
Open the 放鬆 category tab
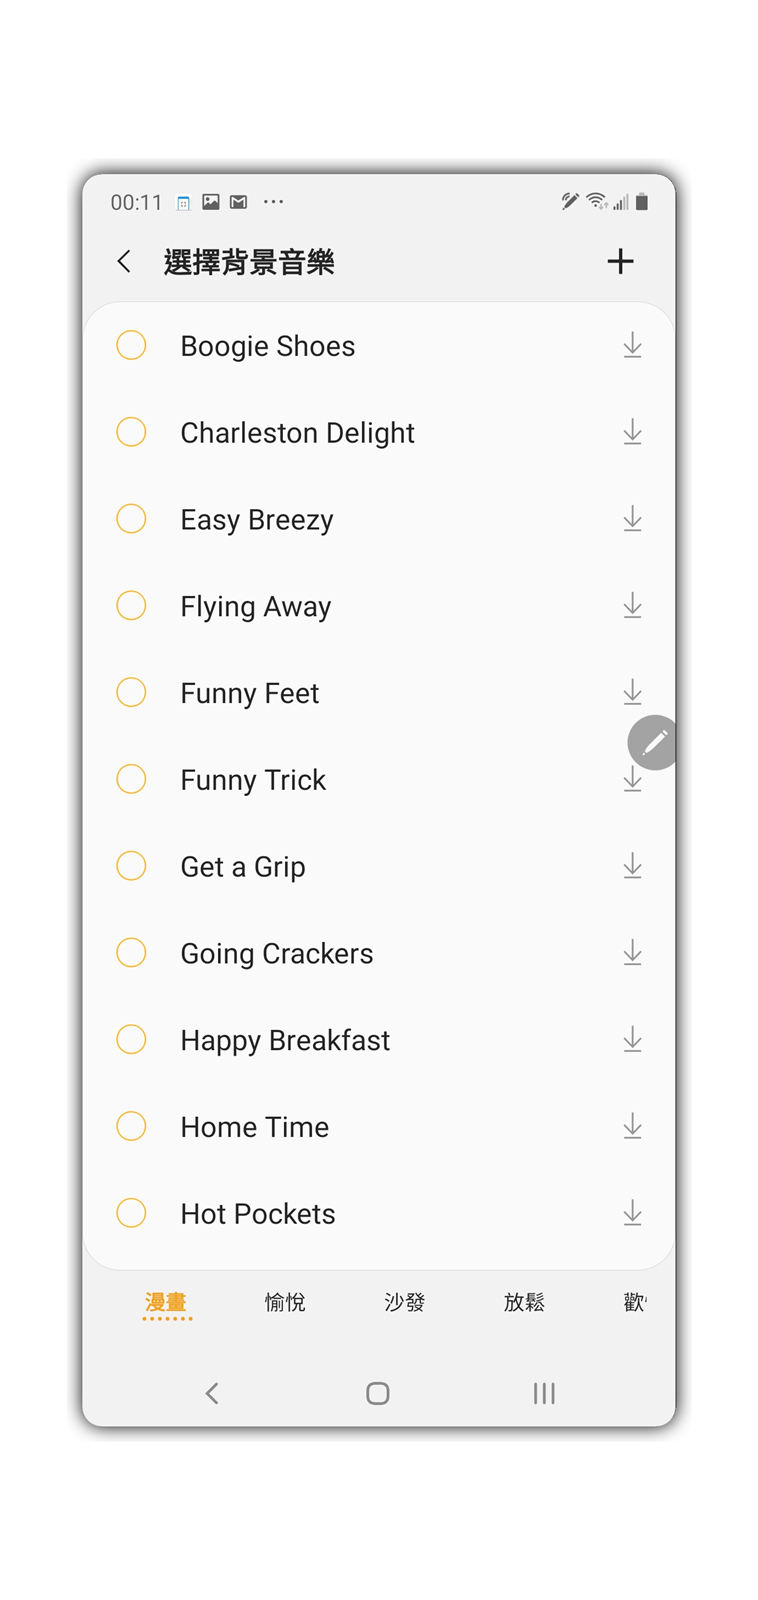524,1302
